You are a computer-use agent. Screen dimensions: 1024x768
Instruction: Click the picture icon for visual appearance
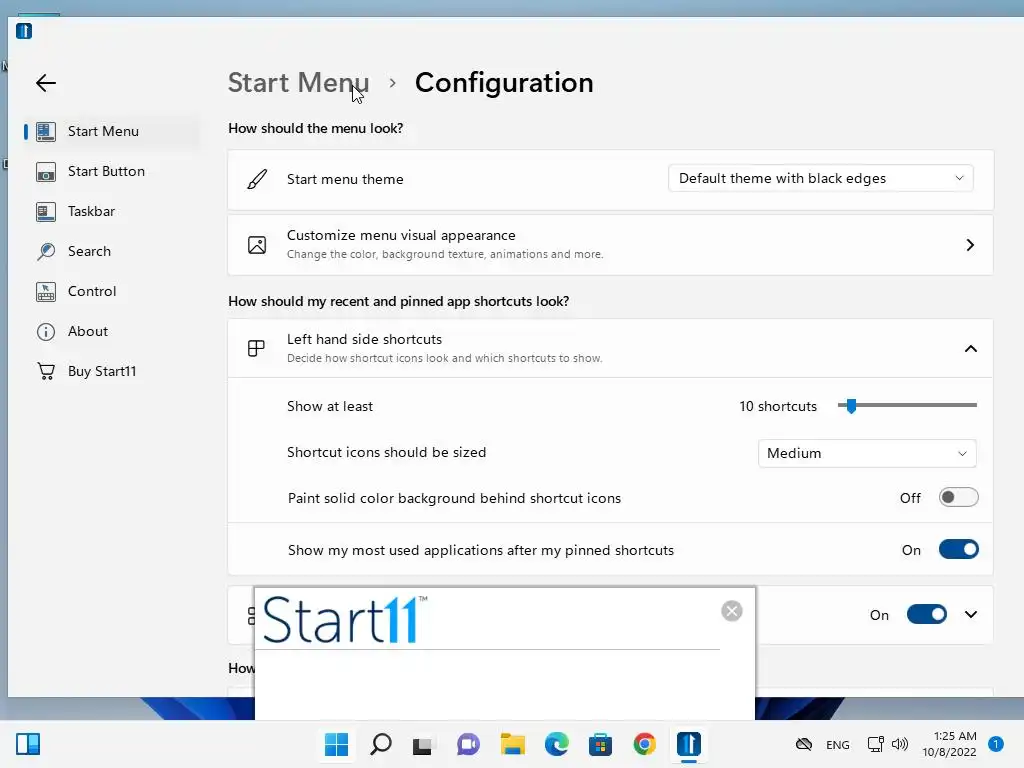click(257, 245)
